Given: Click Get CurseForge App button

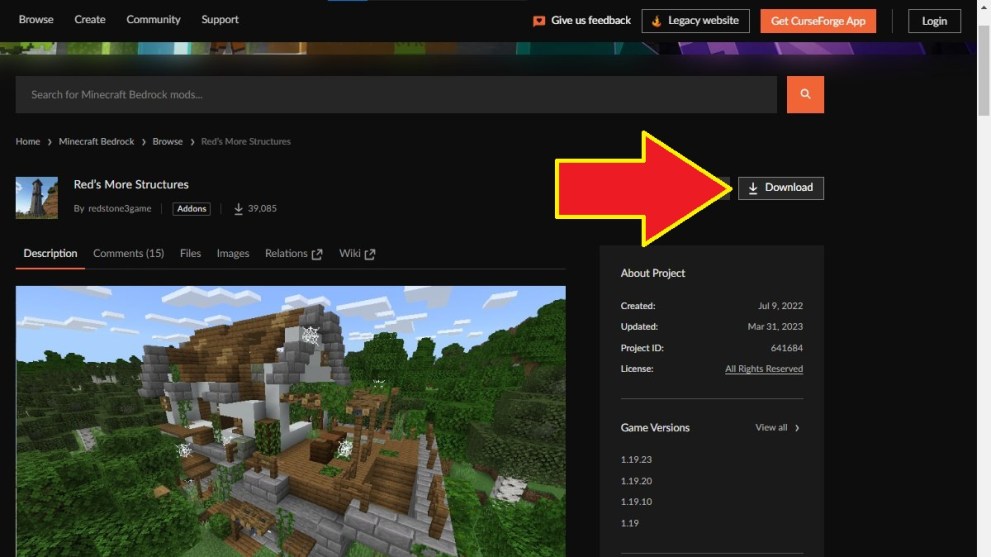Looking at the screenshot, I should (818, 21).
